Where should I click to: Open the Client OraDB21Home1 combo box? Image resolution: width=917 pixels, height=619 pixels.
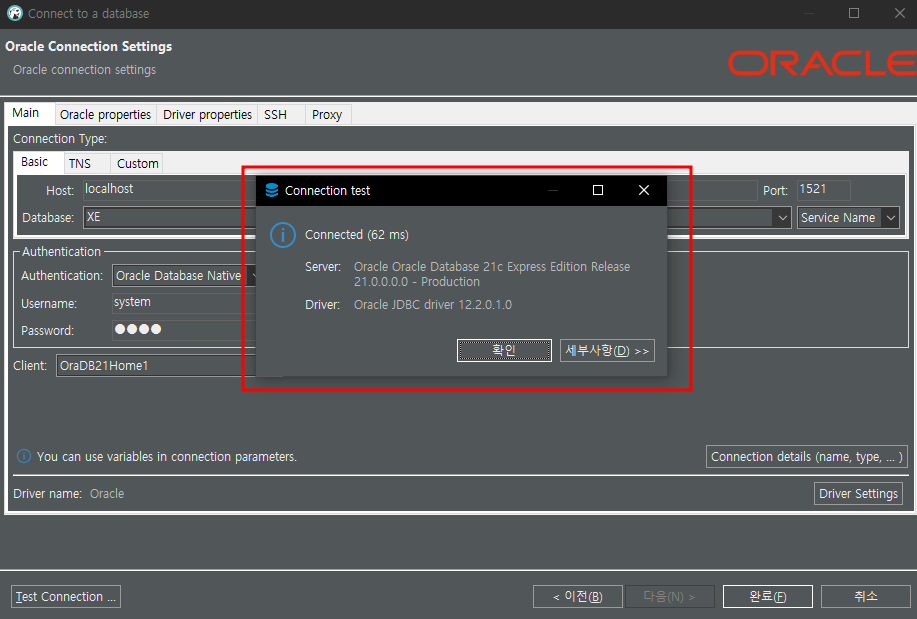click(156, 366)
